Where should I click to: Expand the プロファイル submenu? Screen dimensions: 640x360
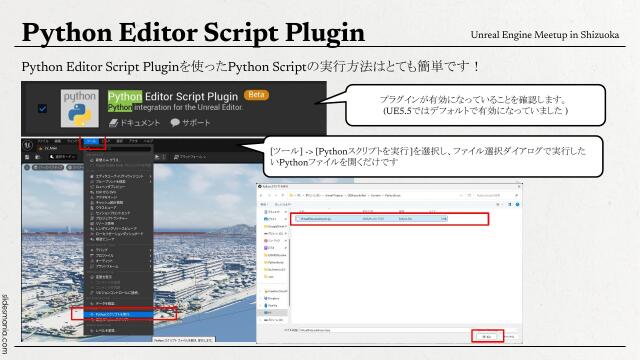click(x=119, y=256)
